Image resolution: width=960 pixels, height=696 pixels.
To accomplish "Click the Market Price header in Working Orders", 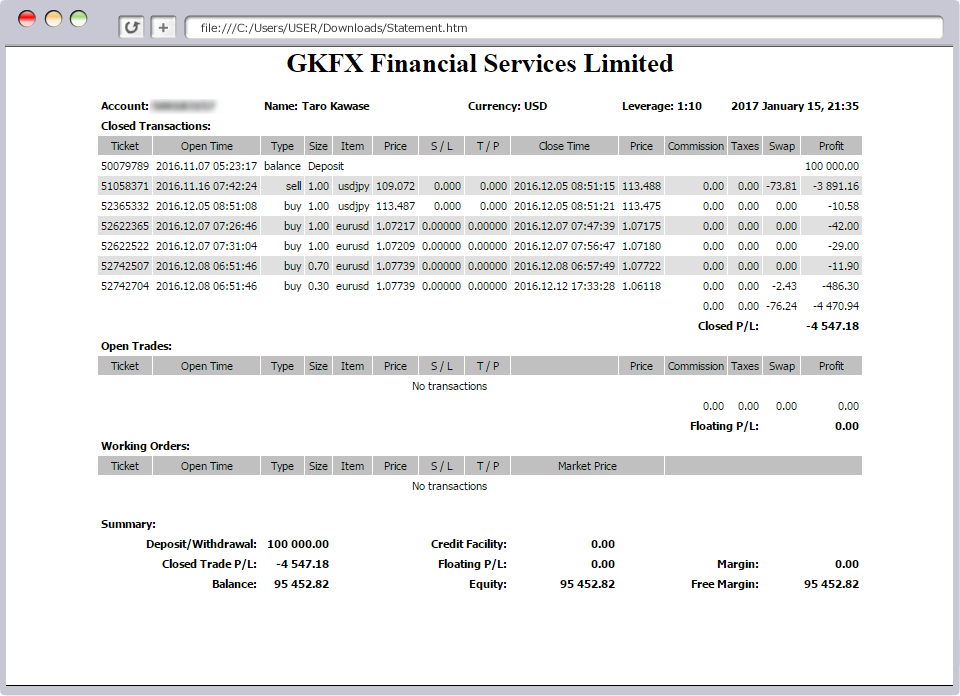I will 587,466.
